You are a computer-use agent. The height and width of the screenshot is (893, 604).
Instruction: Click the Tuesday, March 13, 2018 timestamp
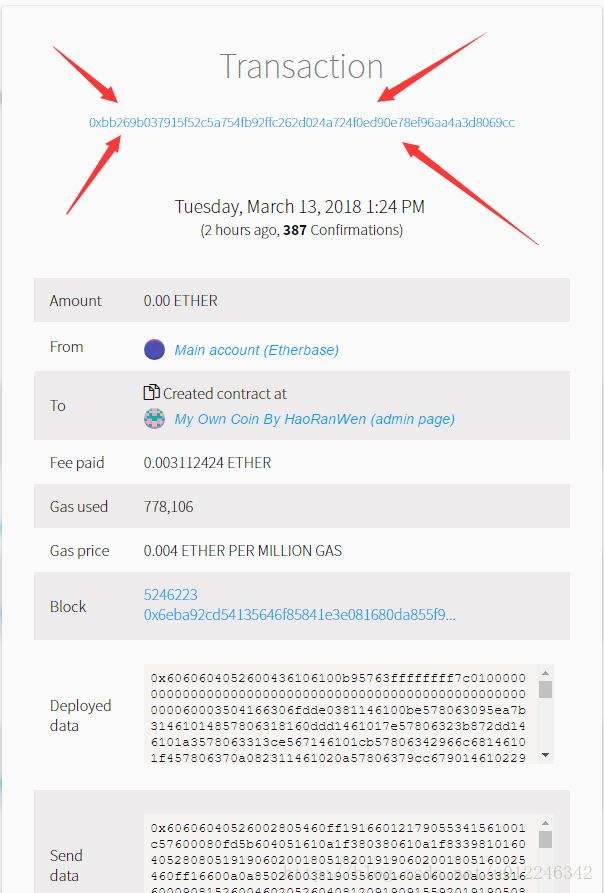pyautogui.click(x=300, y=207)
